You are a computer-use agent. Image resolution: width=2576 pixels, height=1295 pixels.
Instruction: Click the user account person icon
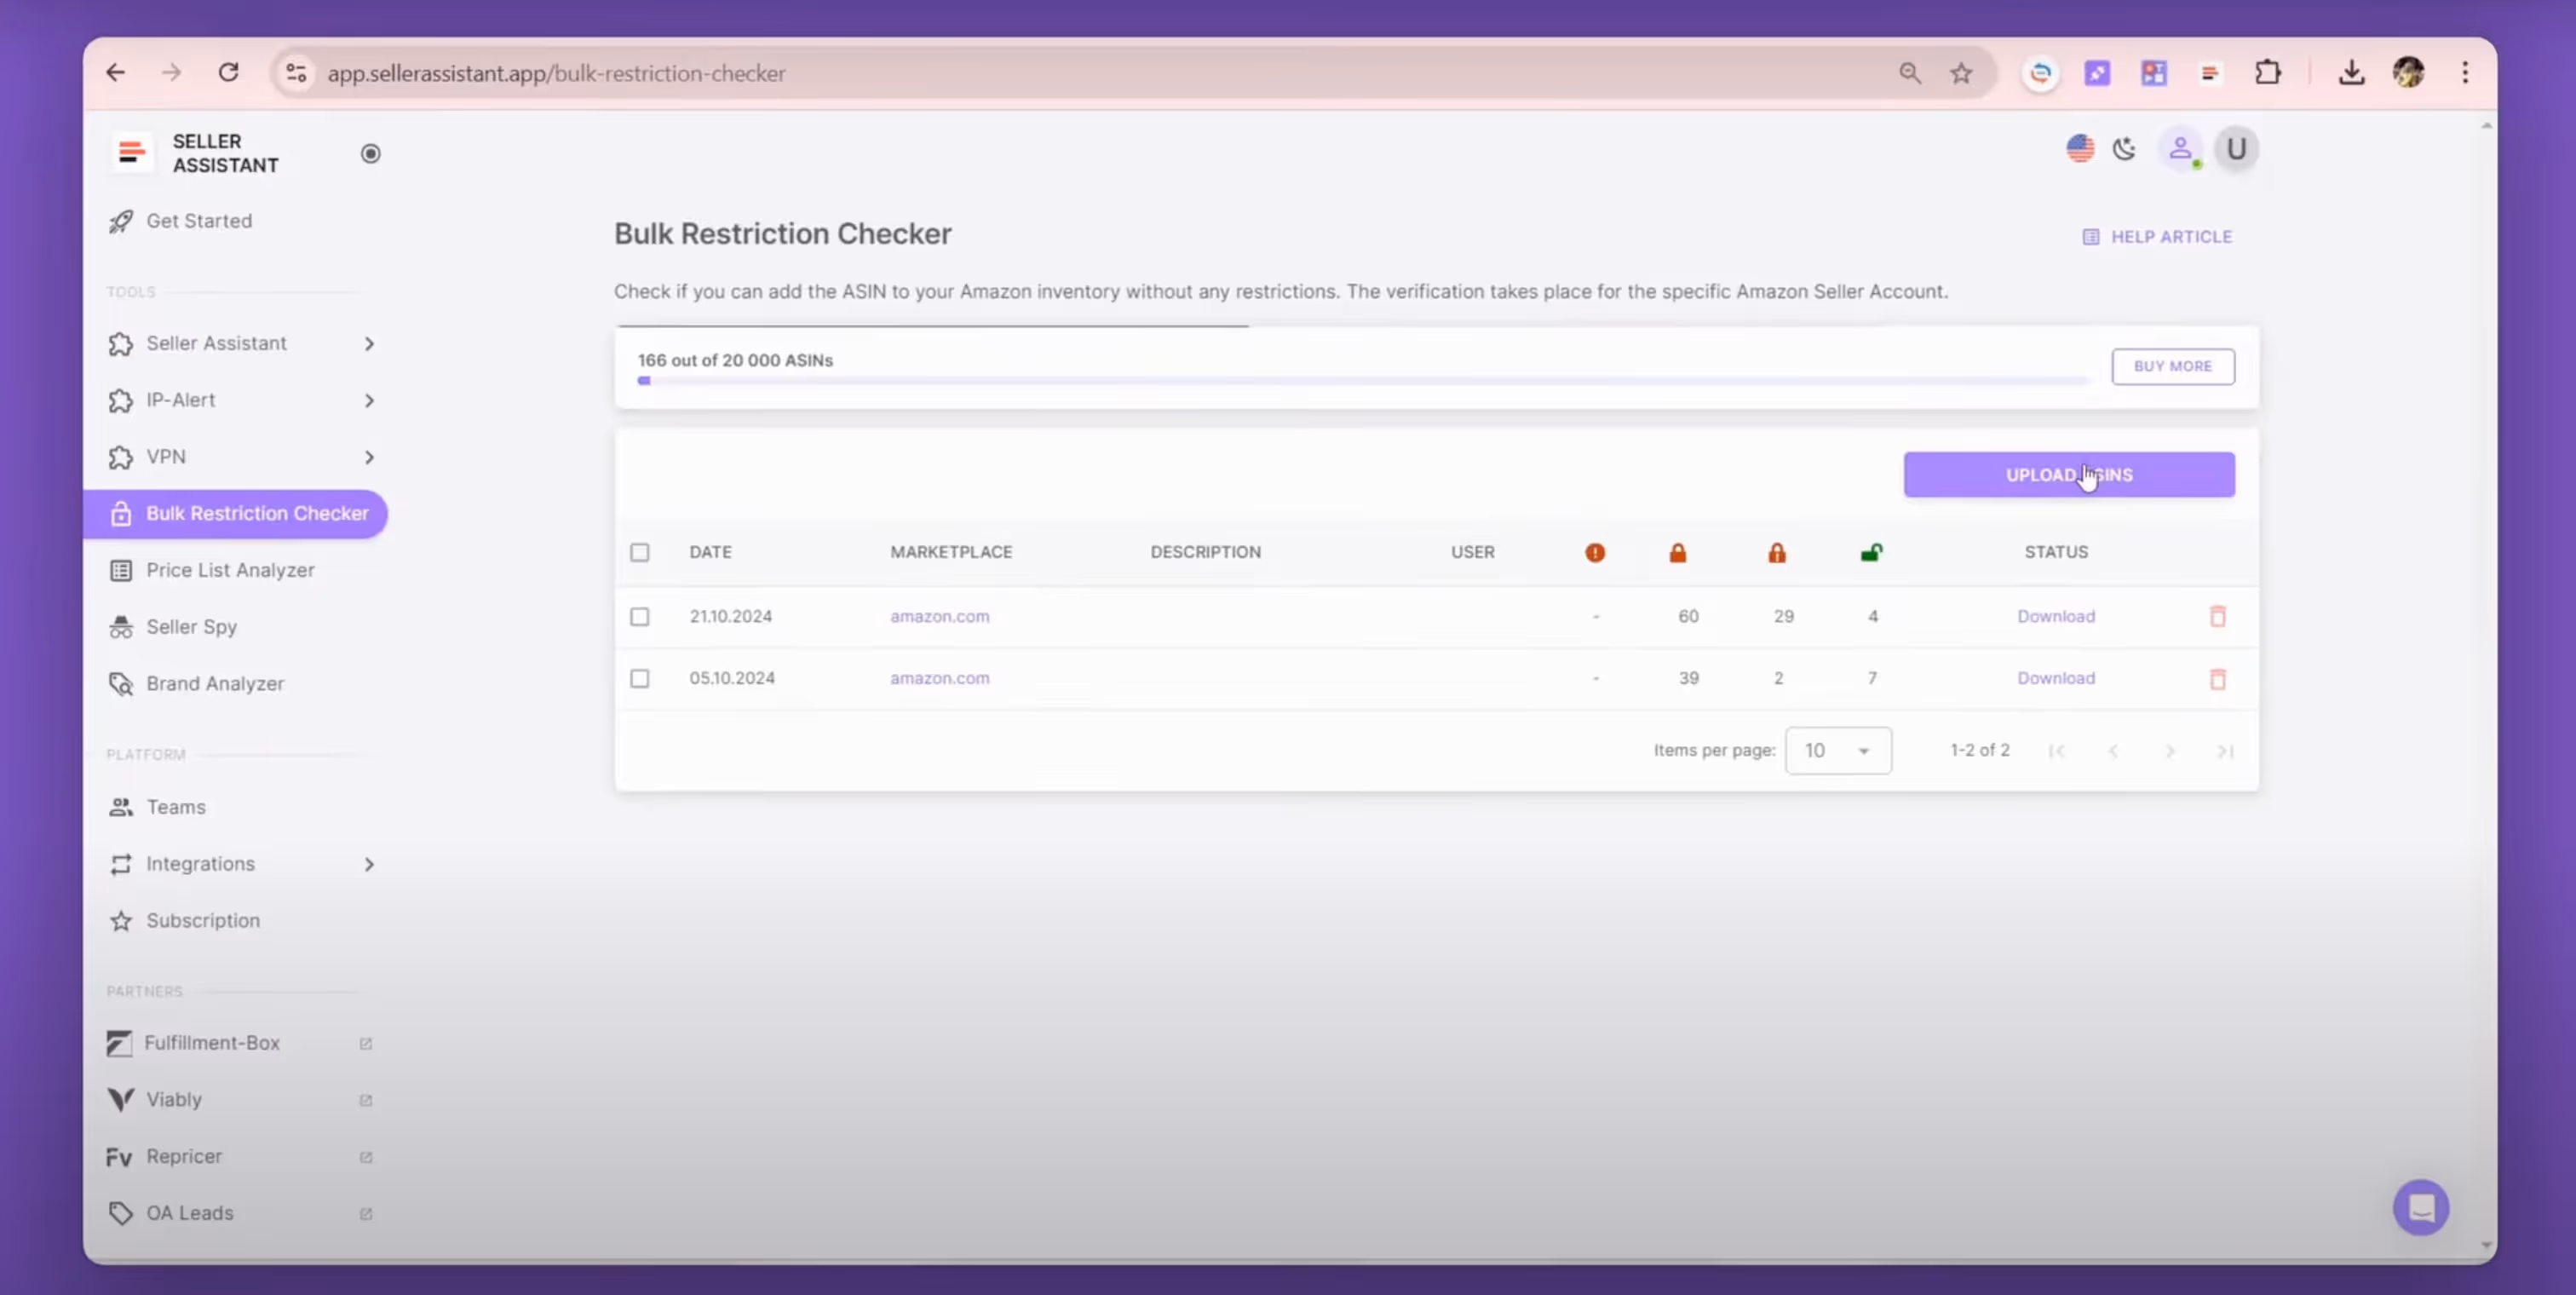click(2181, 149)
